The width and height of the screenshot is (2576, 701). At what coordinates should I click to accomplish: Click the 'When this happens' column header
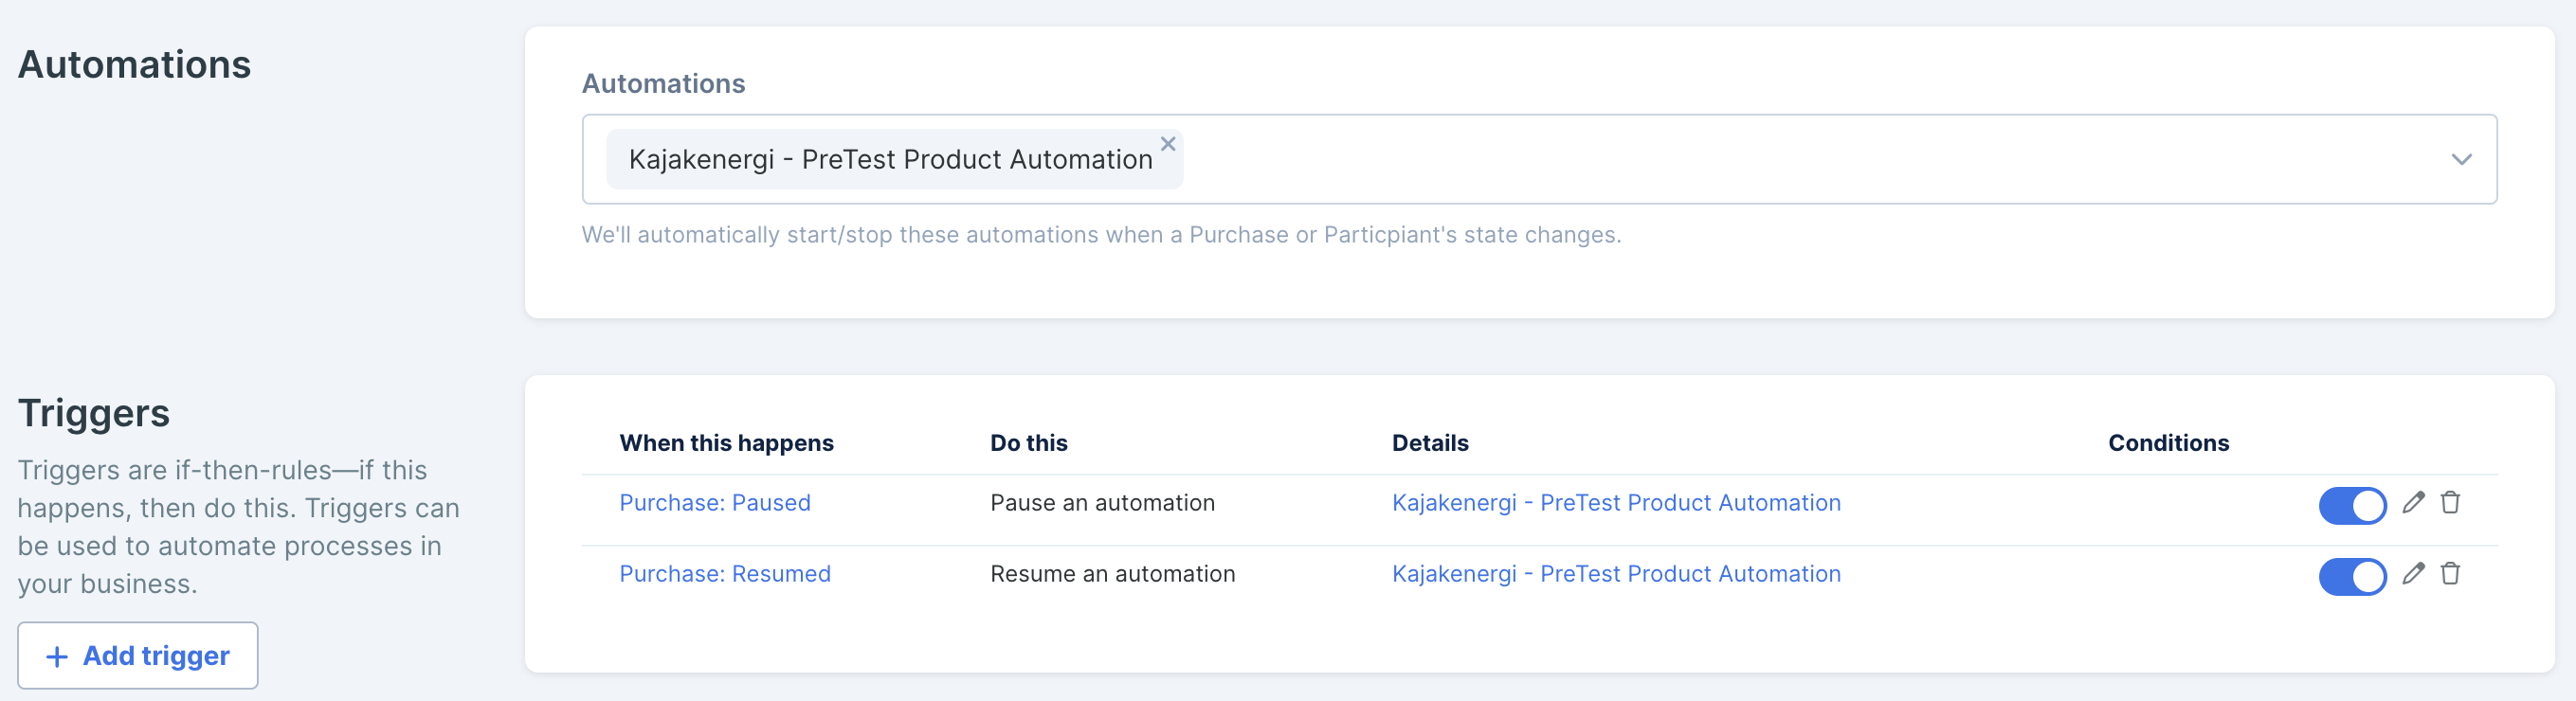[726, 443]
